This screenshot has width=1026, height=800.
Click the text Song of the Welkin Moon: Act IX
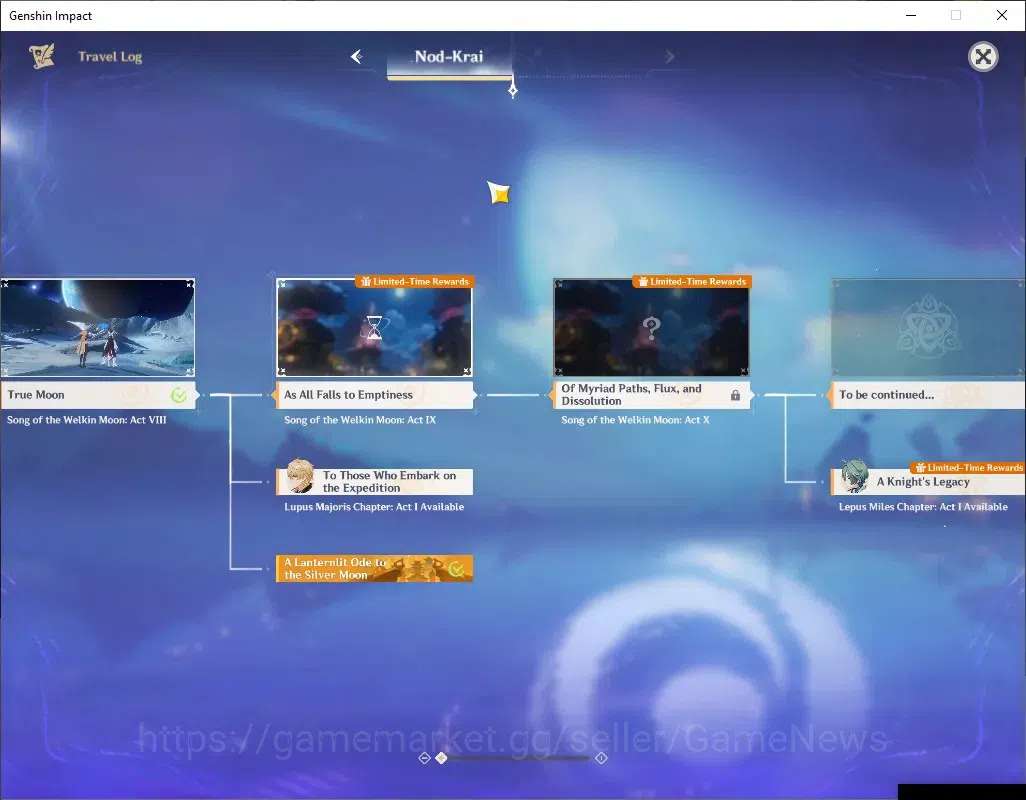coord(360,420)
